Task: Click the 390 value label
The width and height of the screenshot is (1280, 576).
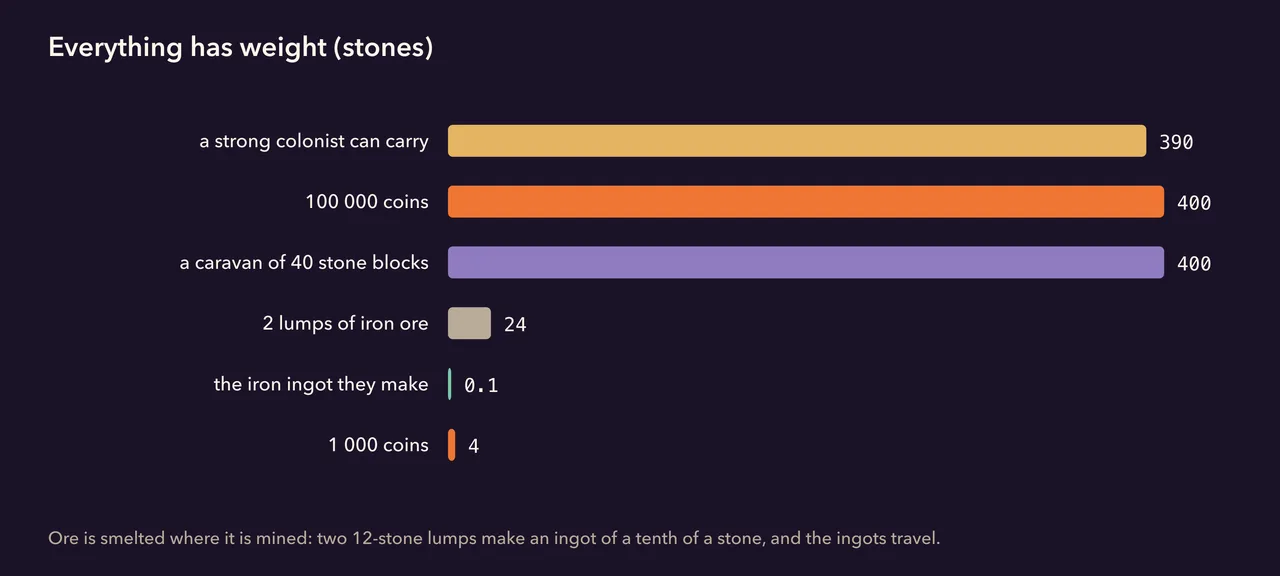Action: tap(1176, 142)
